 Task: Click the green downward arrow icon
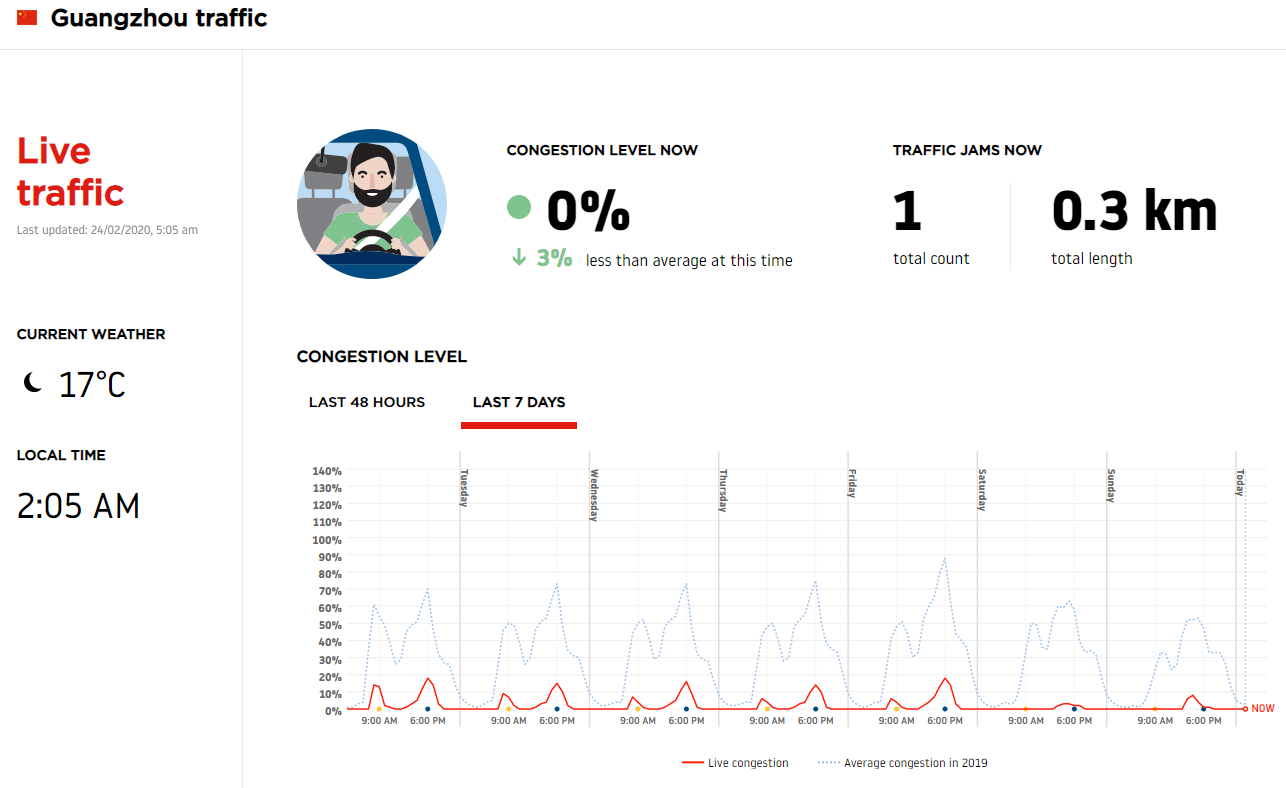(x=519, y=258)
